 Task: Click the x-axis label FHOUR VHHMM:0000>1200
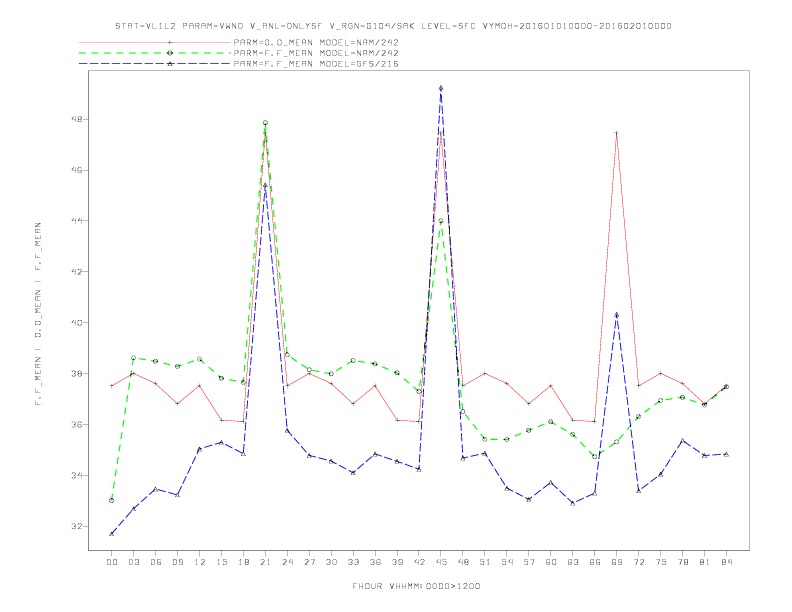416,586
